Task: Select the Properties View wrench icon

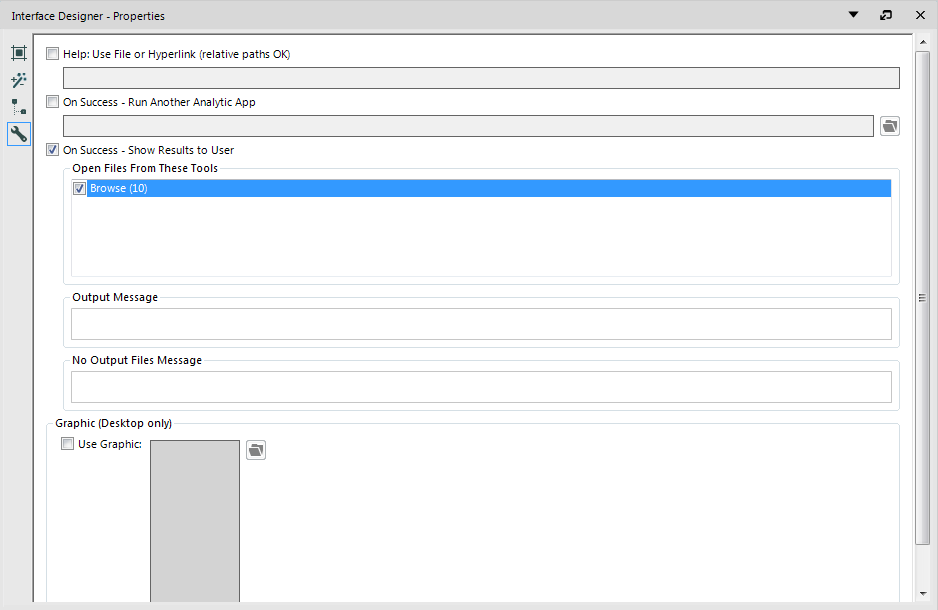Action: [18, 133]
